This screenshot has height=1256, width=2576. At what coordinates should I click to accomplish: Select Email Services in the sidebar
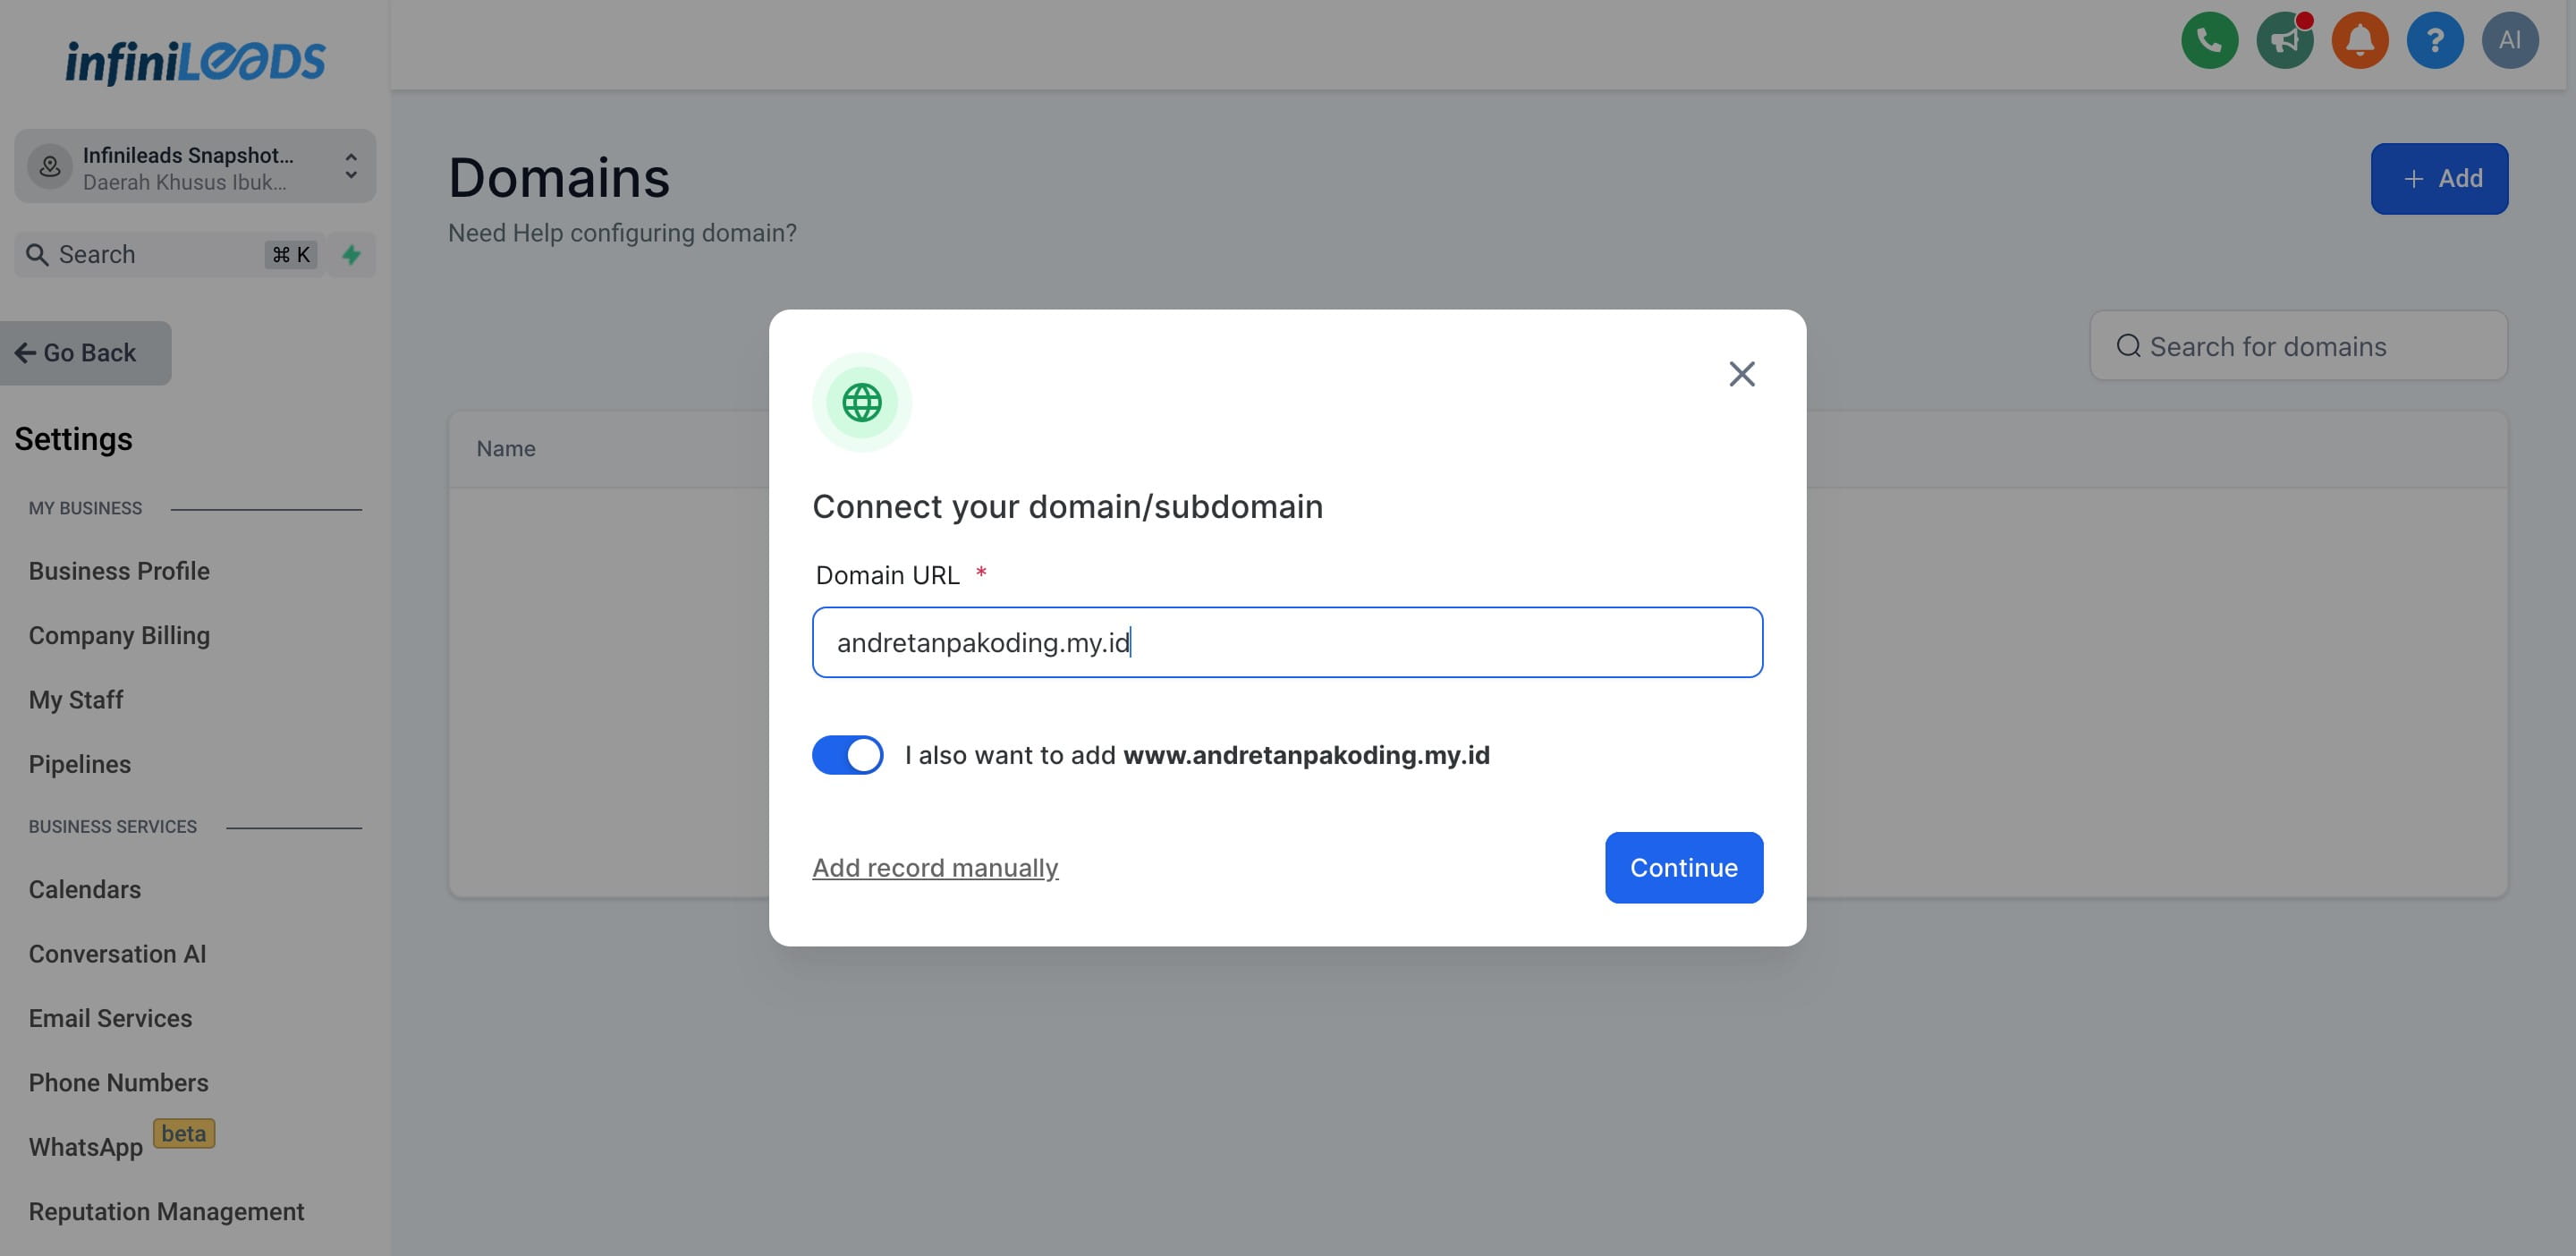110,1018
